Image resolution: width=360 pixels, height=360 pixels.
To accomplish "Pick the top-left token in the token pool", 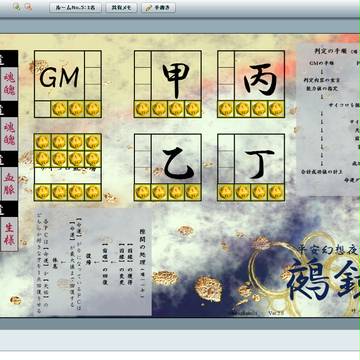I will 43,142.
